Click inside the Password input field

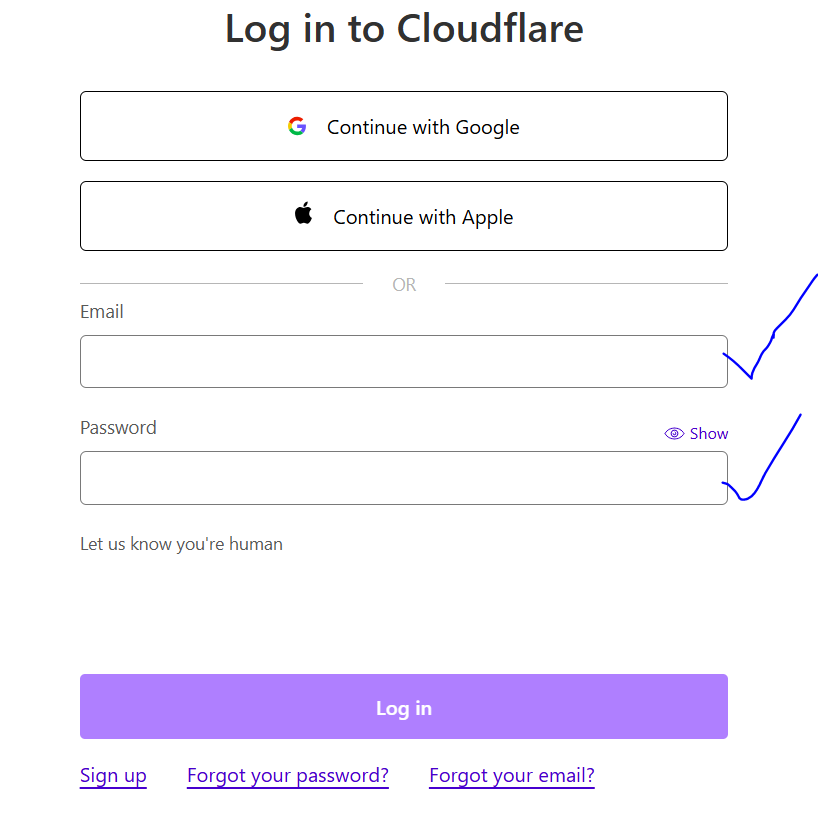403,478
